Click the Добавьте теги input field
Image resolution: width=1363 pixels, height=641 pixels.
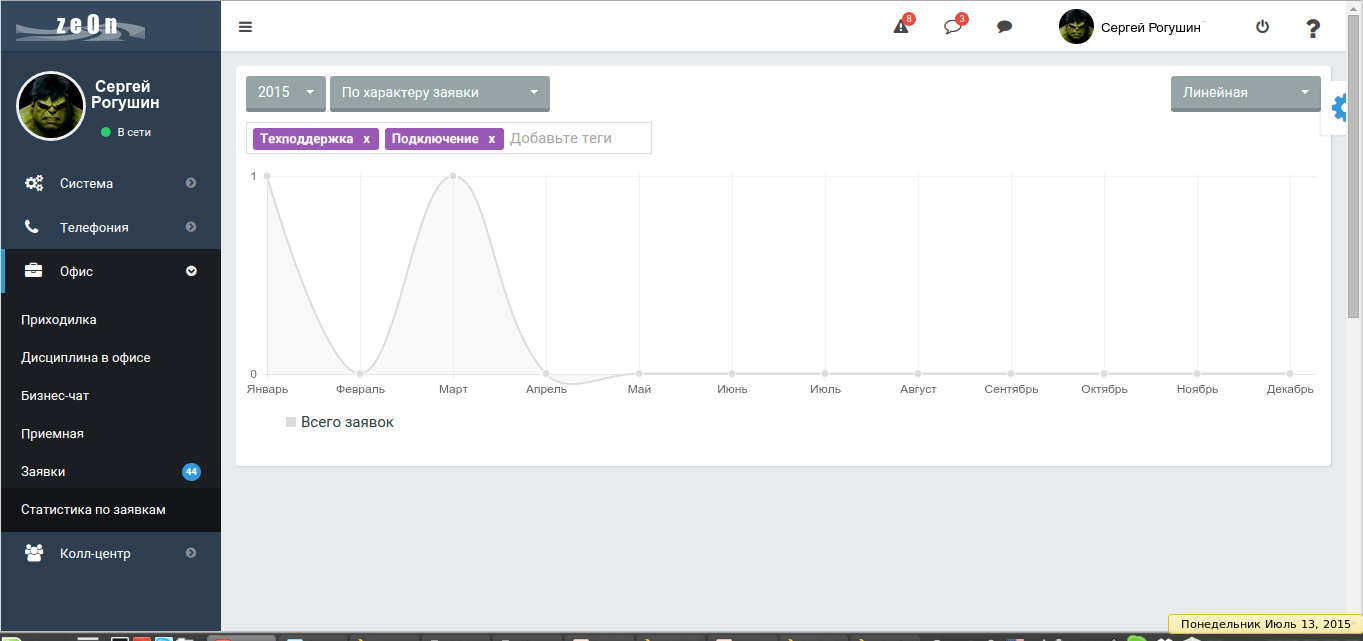pyautogui.click(x=578, y=139)
